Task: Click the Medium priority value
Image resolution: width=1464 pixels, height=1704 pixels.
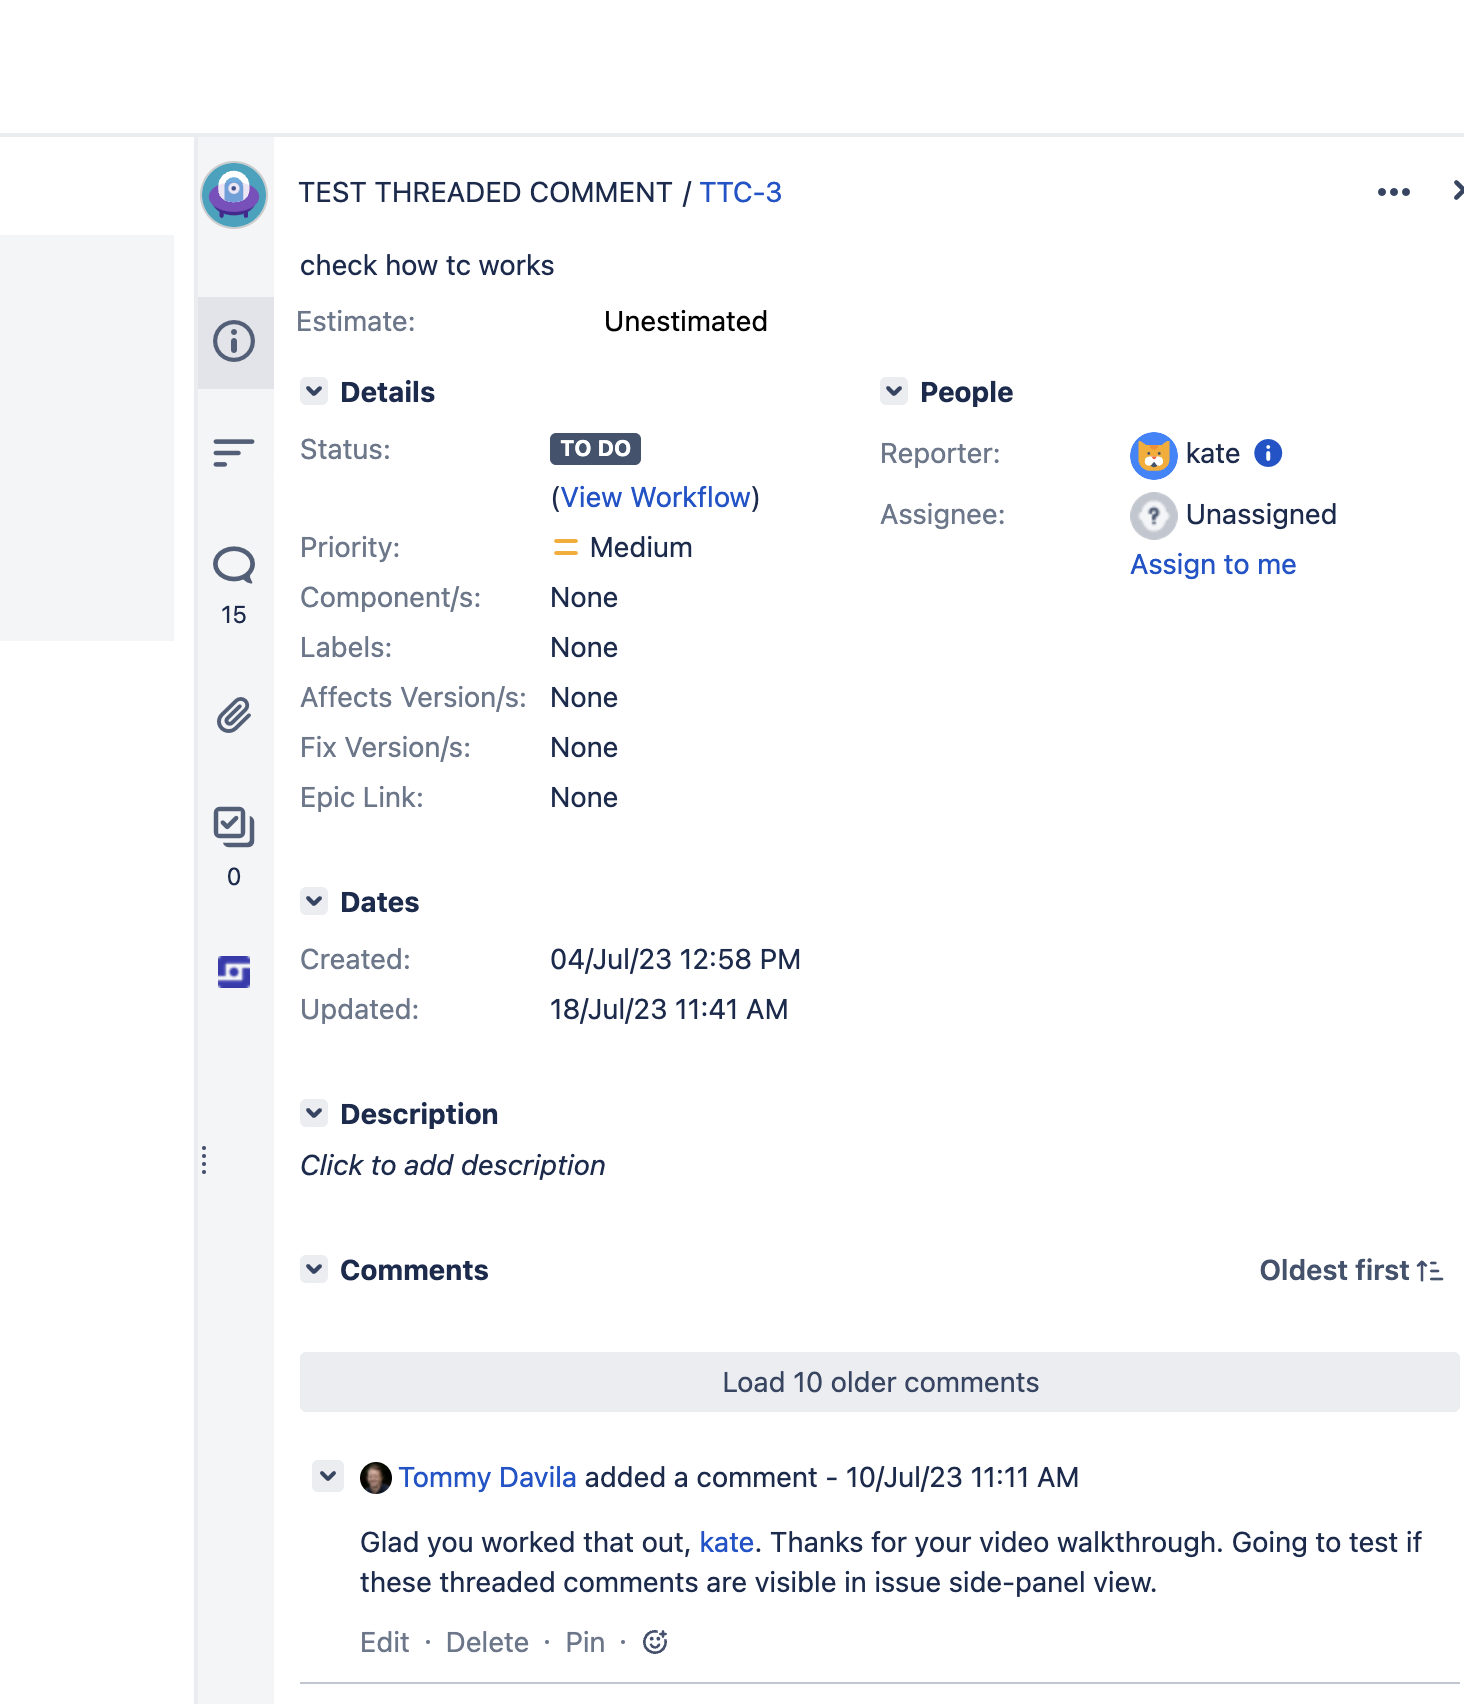Action: coord(641,547)
